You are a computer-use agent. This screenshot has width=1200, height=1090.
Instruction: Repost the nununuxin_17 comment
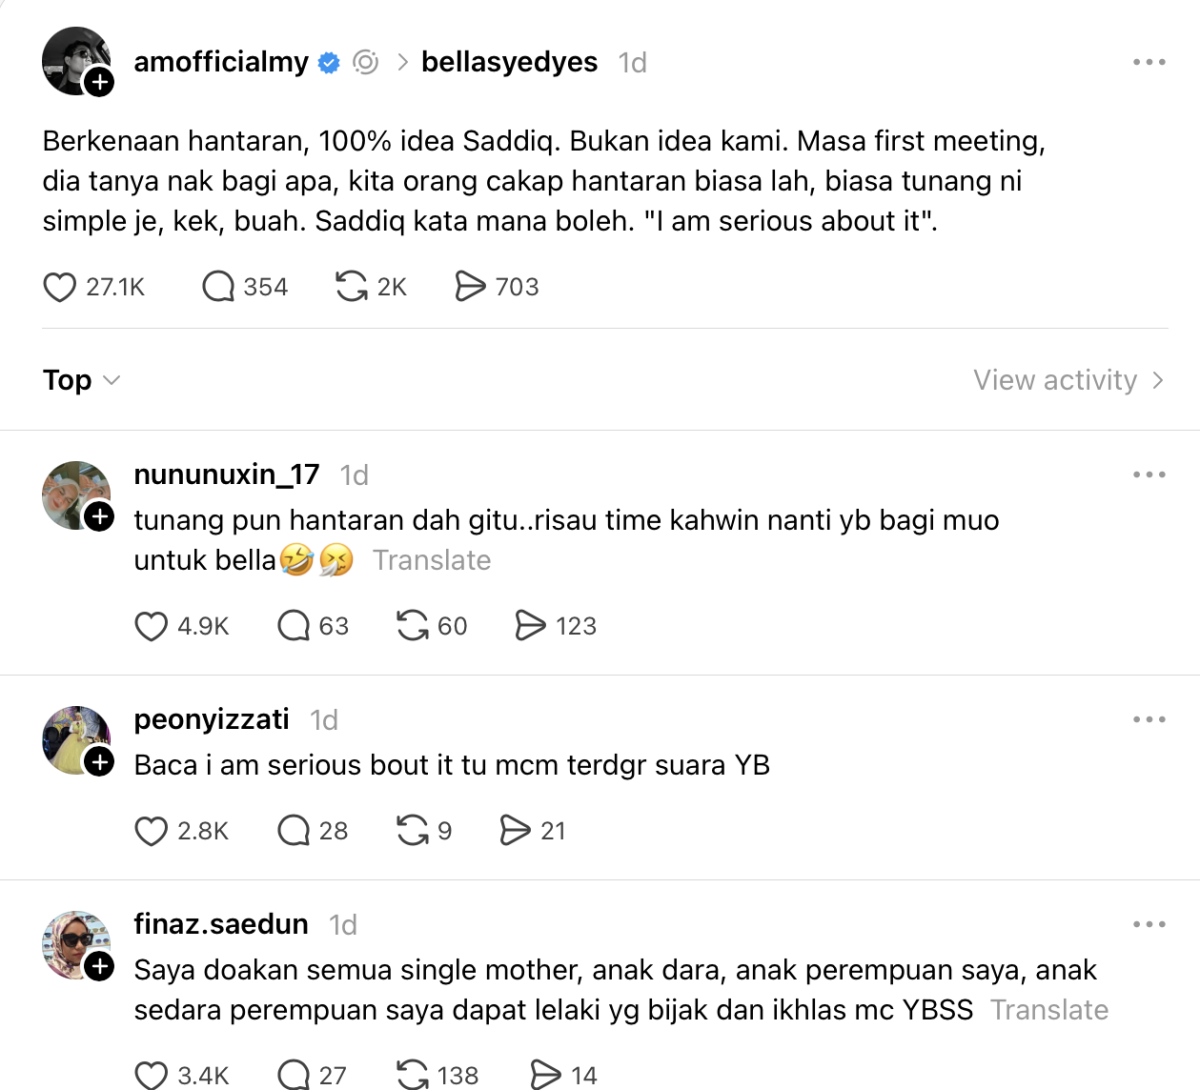(x=412, y=626)
